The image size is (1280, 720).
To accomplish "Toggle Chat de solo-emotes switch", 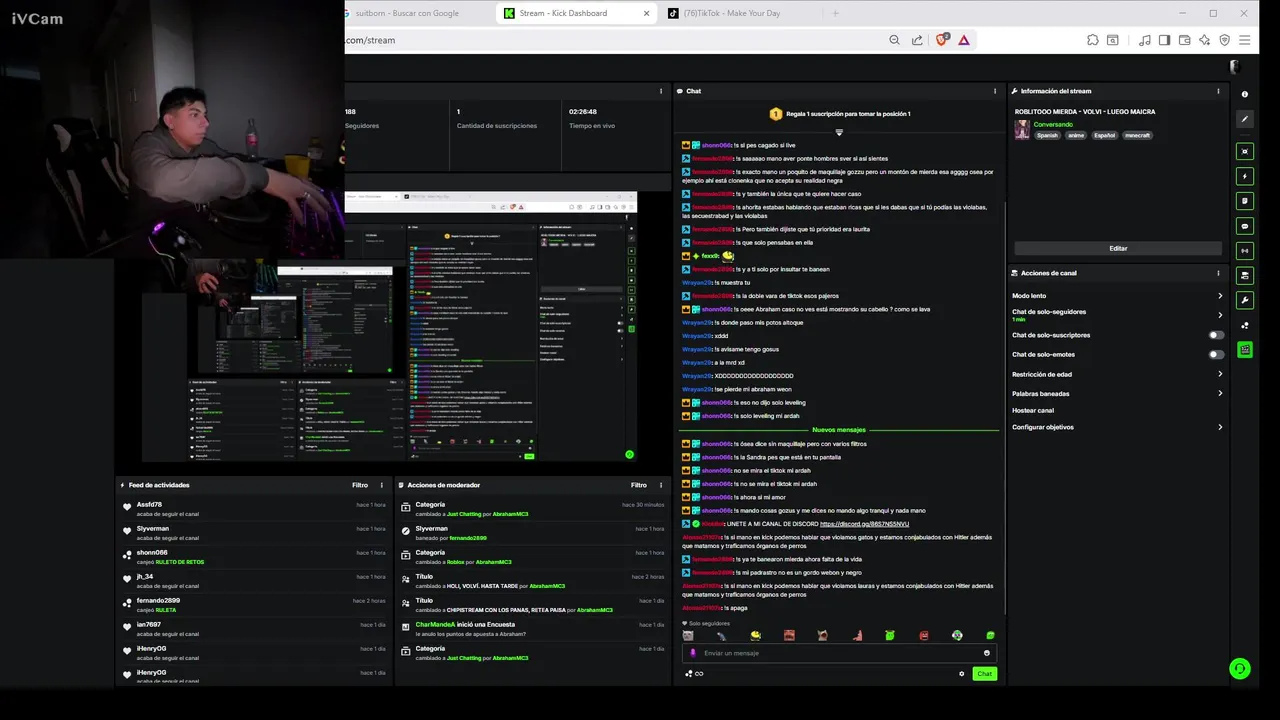I will [1216, 354].
